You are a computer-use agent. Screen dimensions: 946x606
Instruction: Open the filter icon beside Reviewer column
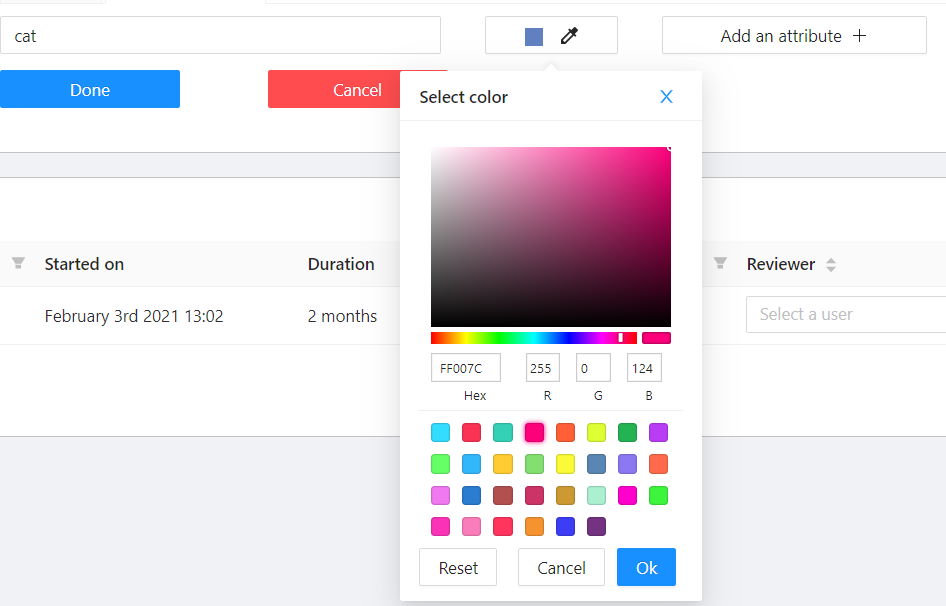coord(720,263)
